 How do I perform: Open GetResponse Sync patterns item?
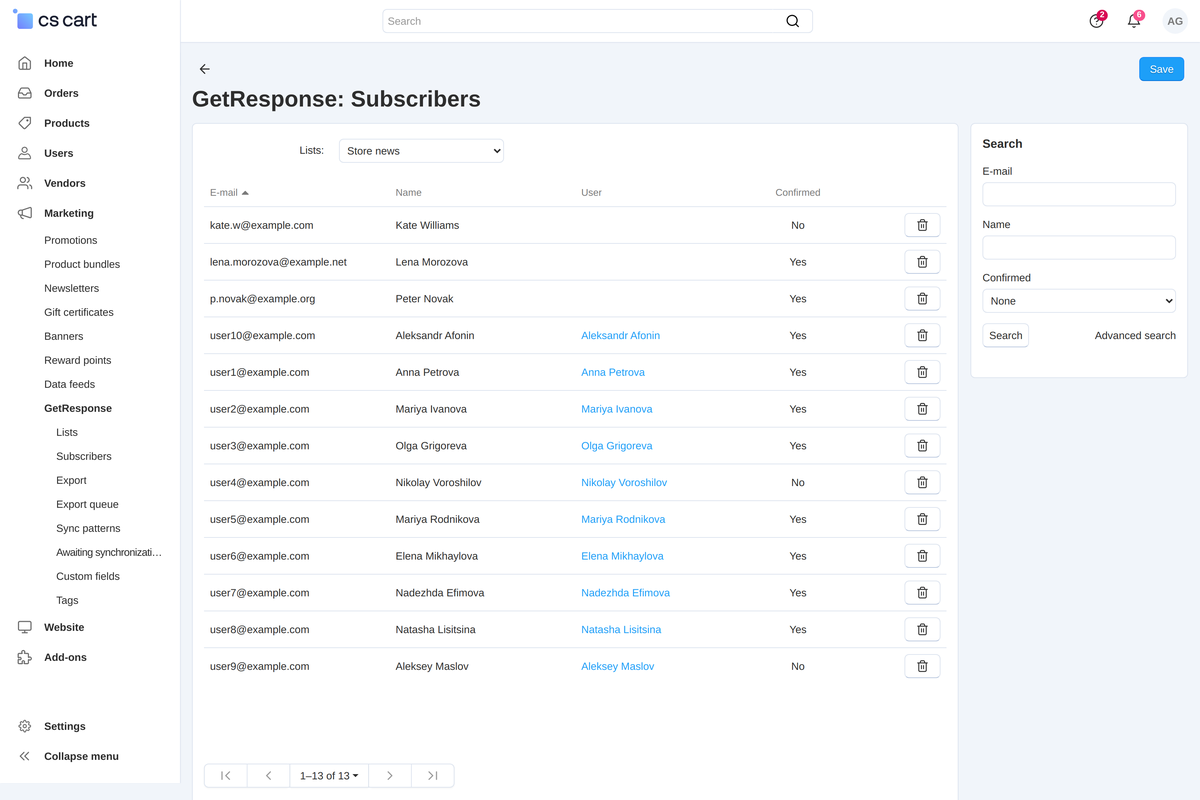click(x=88, y=528)
